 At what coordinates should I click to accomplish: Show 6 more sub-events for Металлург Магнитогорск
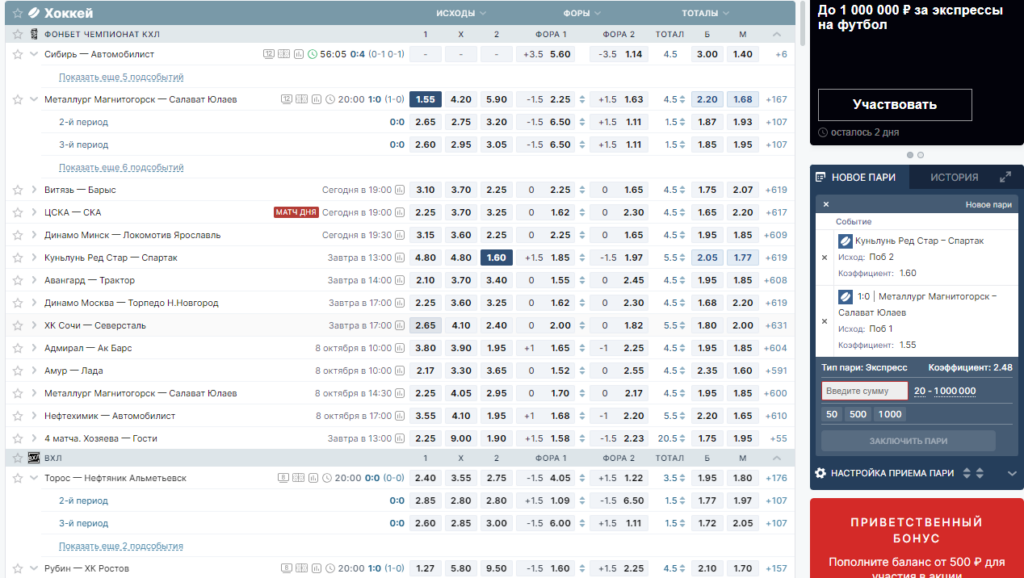121,167
